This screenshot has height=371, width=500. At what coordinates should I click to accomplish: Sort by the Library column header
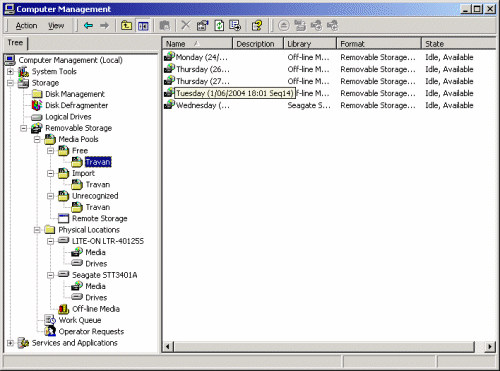[310, 44]
